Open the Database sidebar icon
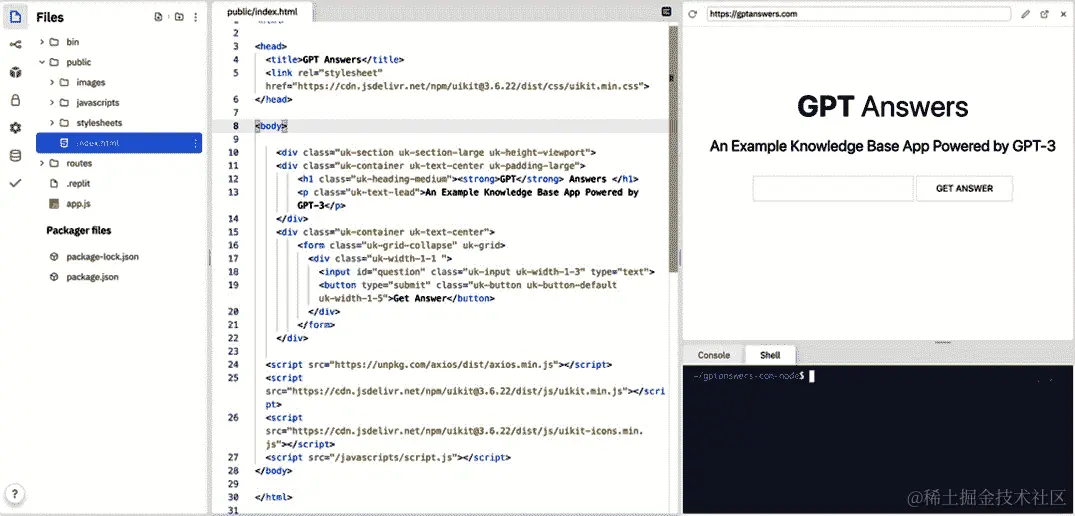 (x=15, y=156)
